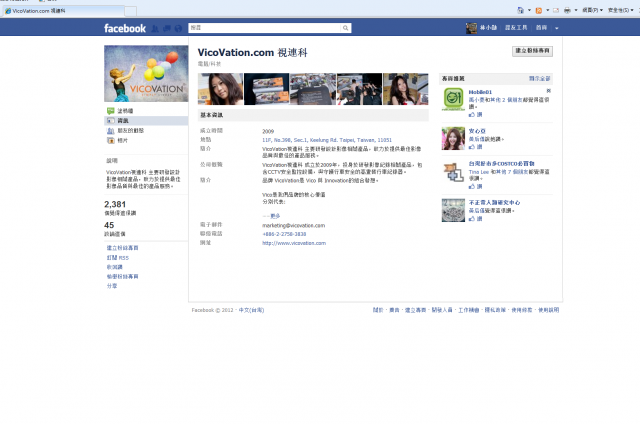640x424 pixels.
Task: Open the Mobile01 page link
Action: 480,92
